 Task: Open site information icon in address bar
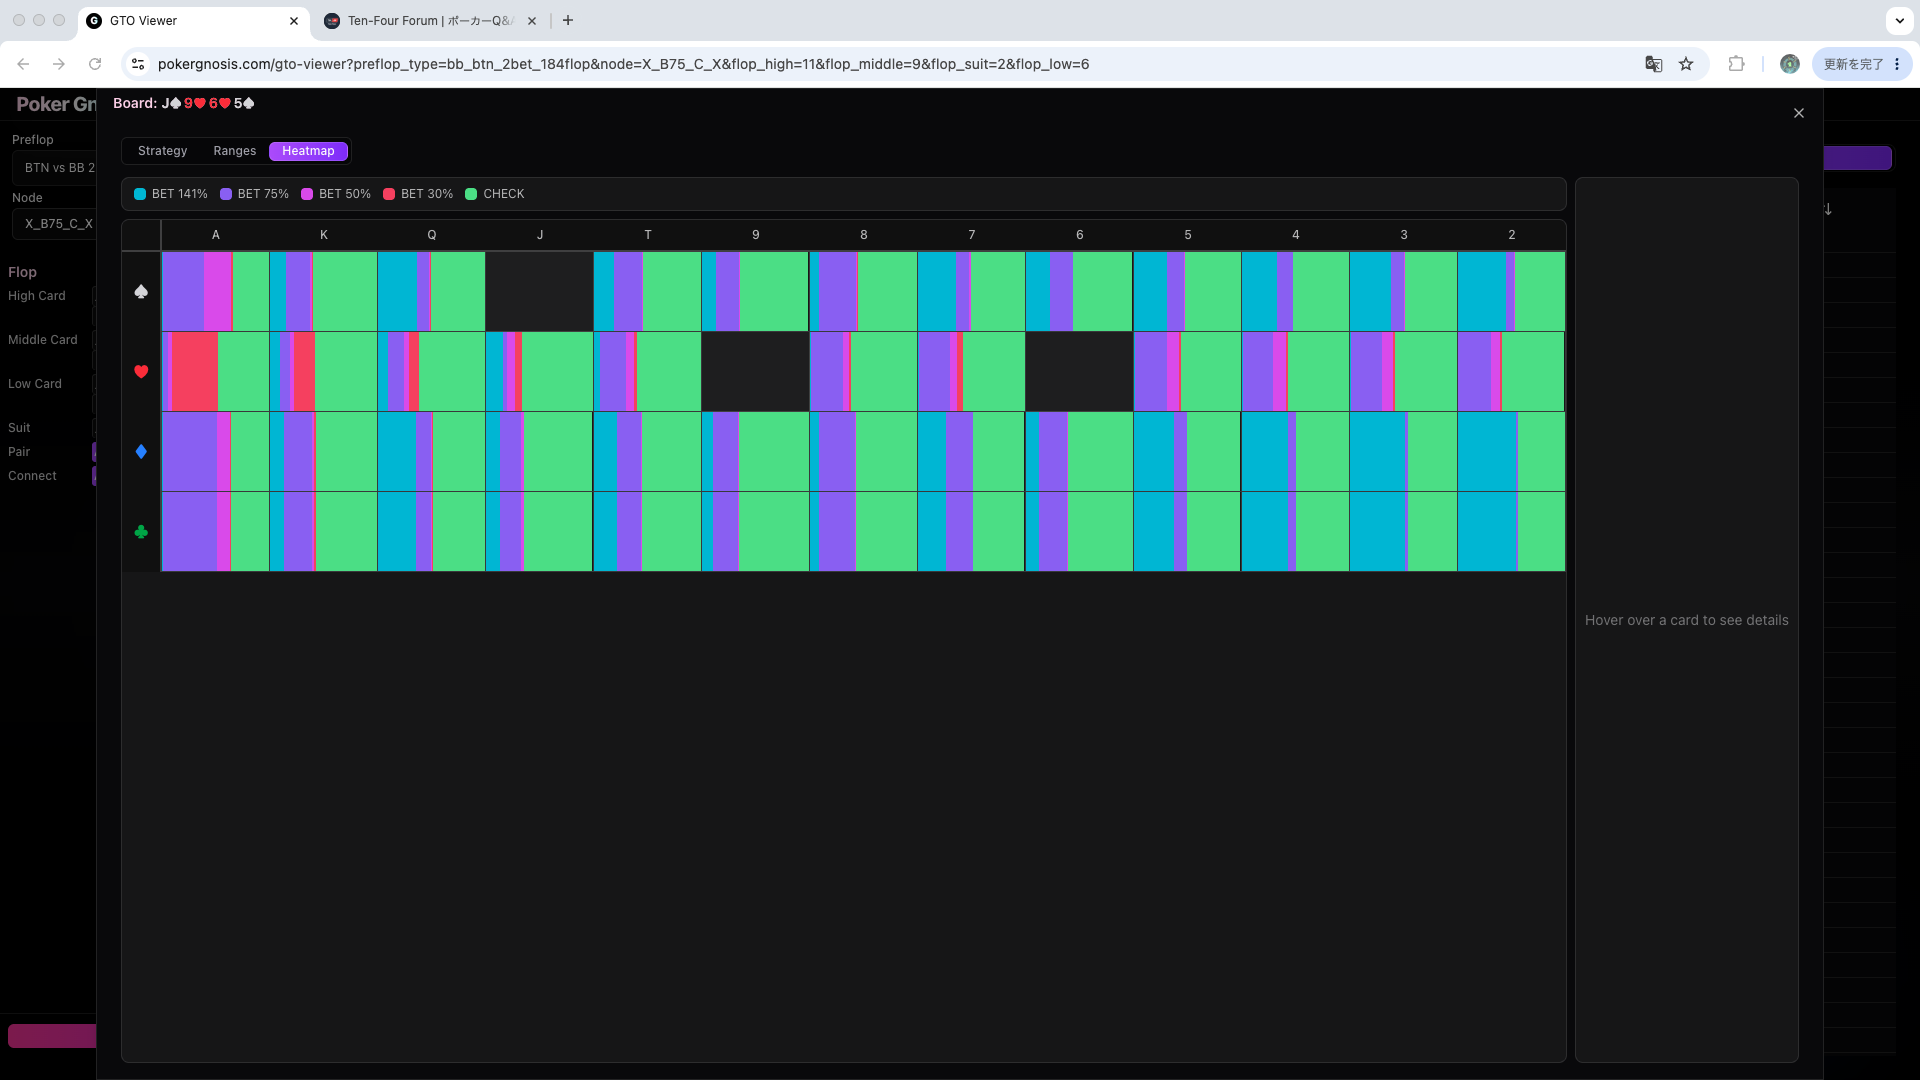point(138,64)
